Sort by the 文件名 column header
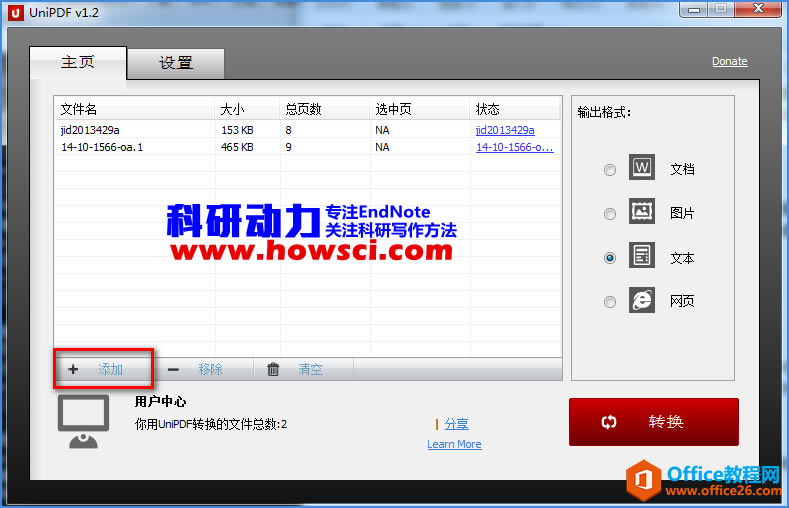Image resolution: width=789 pixels, height=508 pixels. pyautogui.click(x=134, y=109)
